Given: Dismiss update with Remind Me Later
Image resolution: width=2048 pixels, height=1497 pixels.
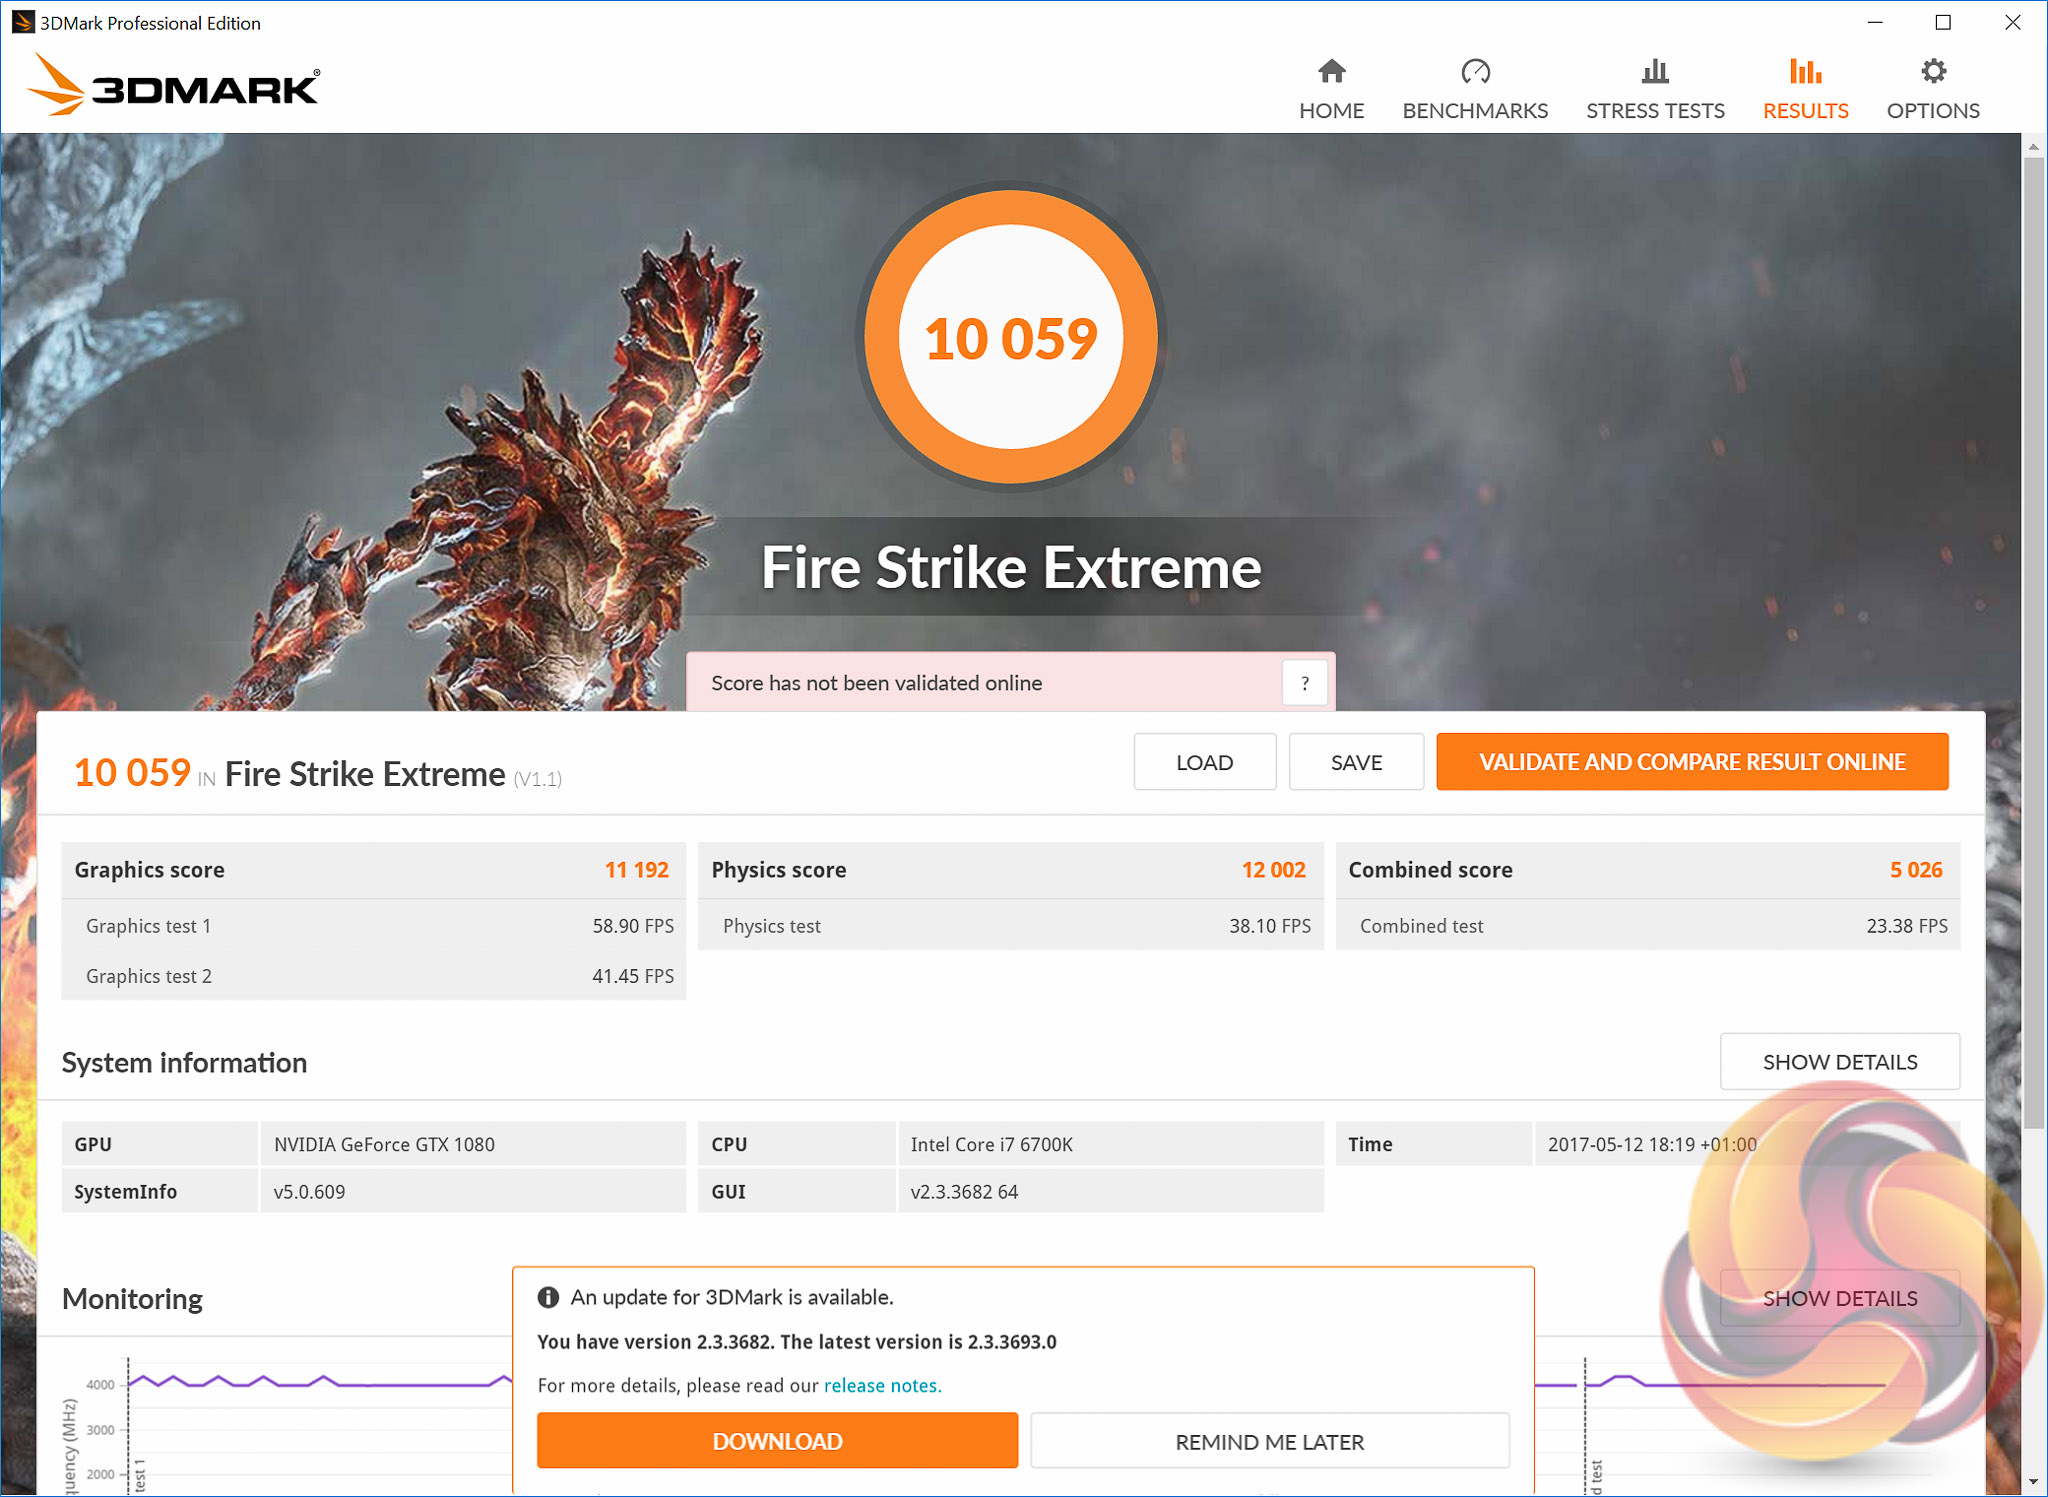Looking at the screenshot, I should pyautogui.click(x=1269, y=1441).
